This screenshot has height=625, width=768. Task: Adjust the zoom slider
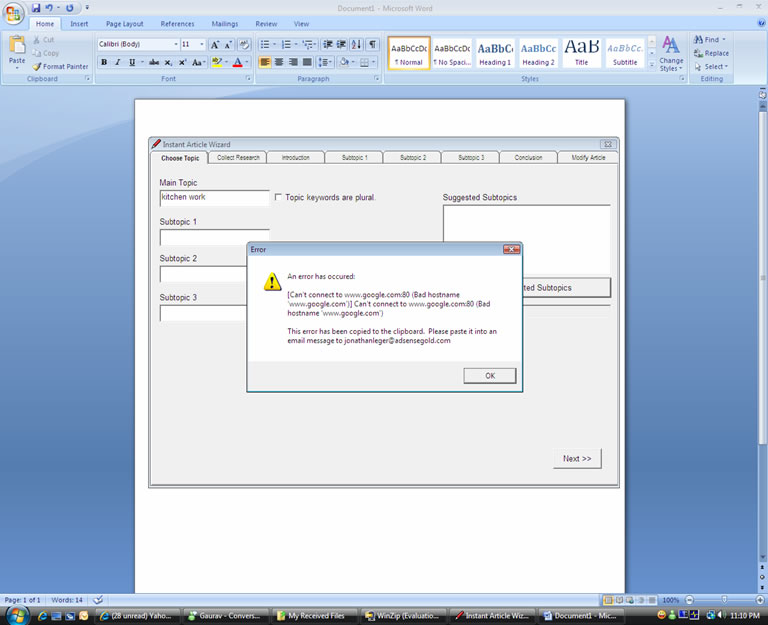[x=724, y=600]
